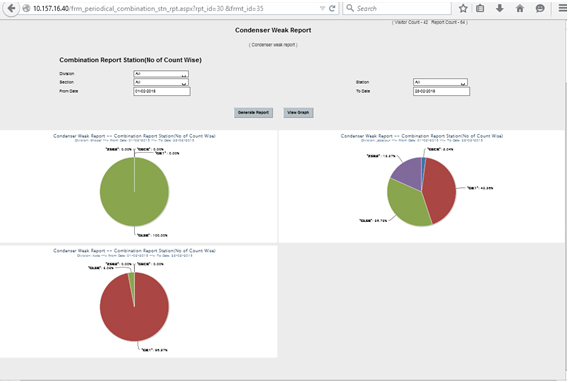Open the chat smiley icon

point(540,8)
